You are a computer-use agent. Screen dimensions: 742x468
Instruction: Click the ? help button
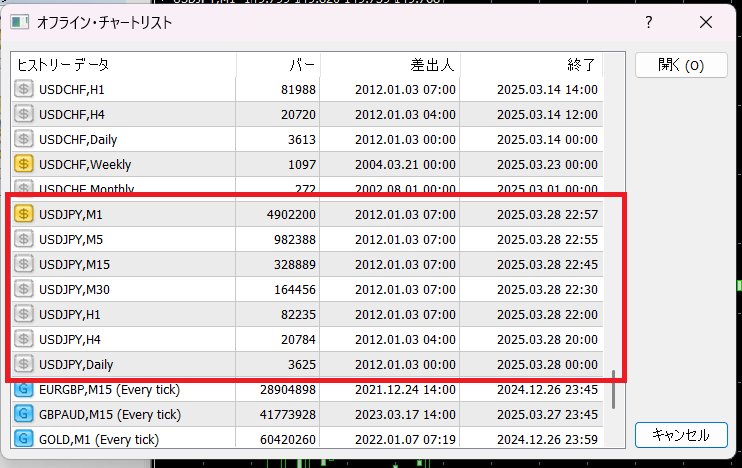coord(649,22)
